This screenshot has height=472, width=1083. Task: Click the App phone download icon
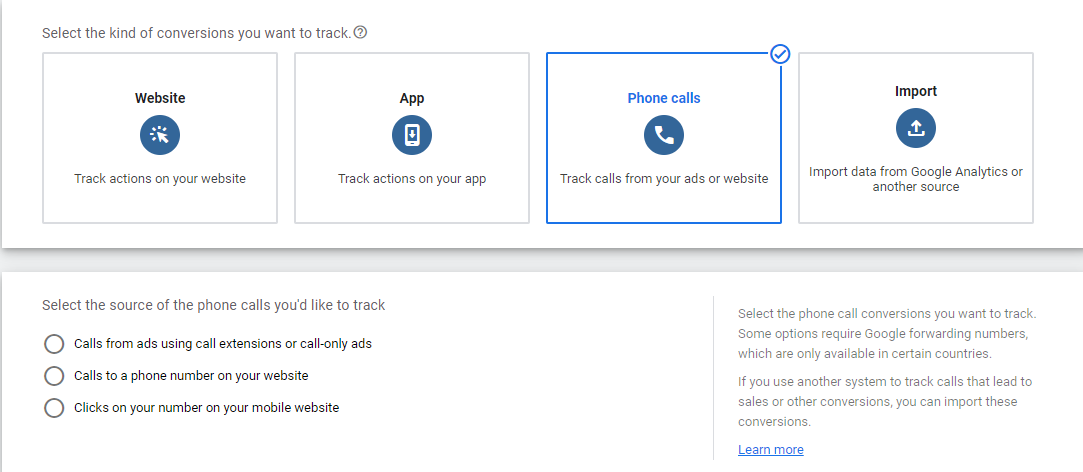coord(412,135)
